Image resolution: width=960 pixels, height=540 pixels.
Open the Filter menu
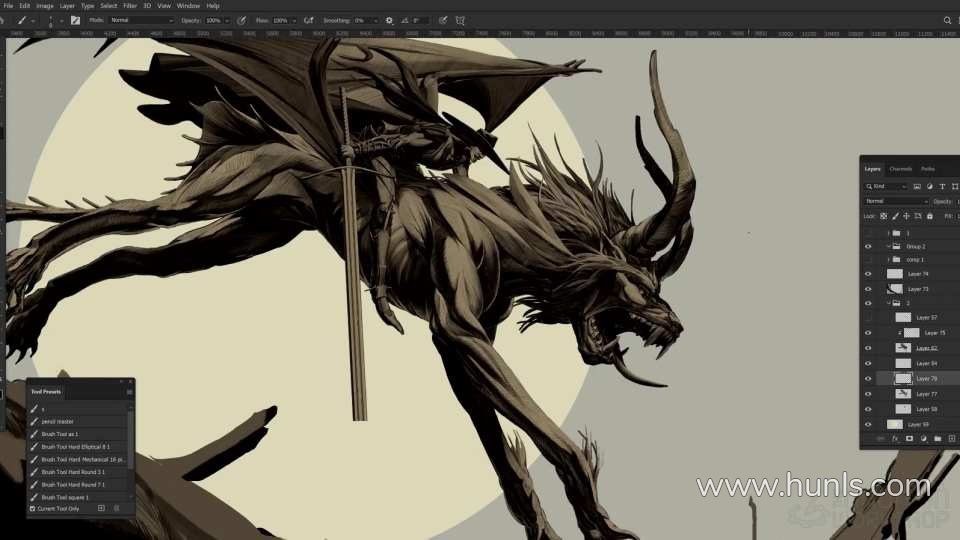click(130, 6)
